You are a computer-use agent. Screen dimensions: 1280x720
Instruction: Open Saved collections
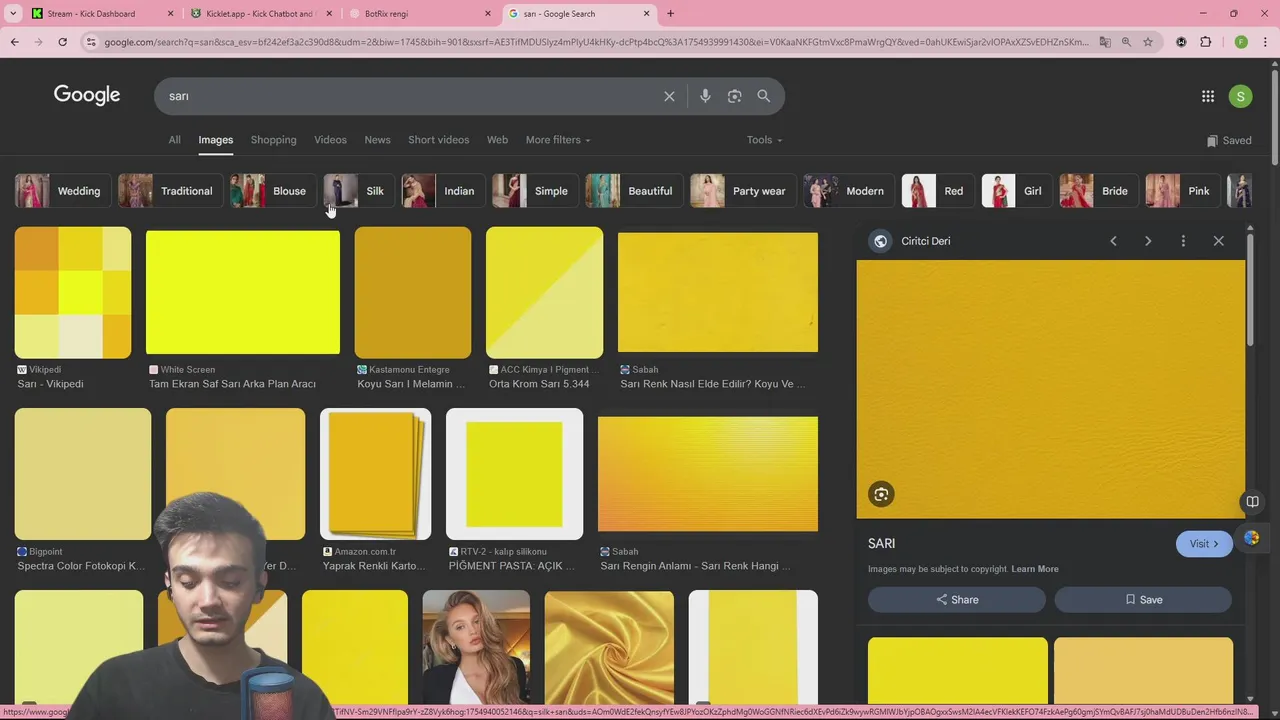1229,140
